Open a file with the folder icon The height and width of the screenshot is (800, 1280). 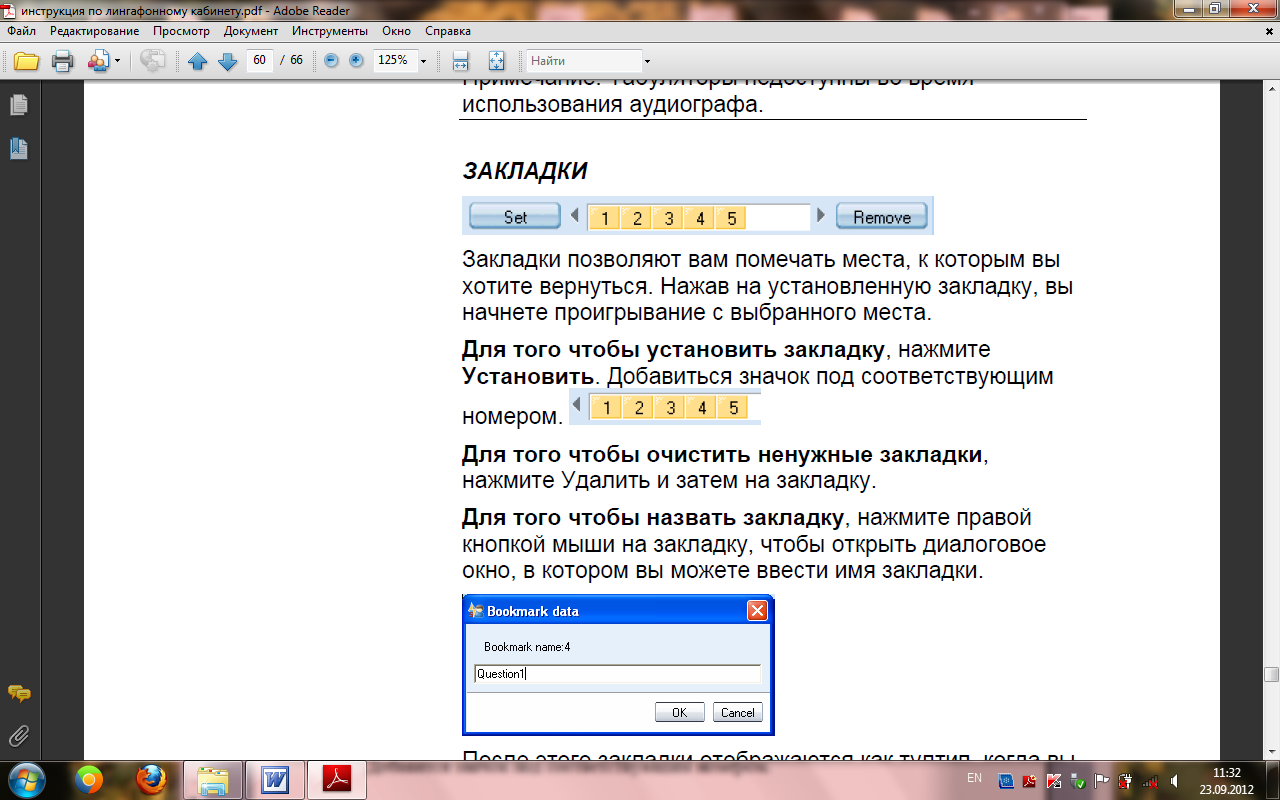(x=26, y=61)
